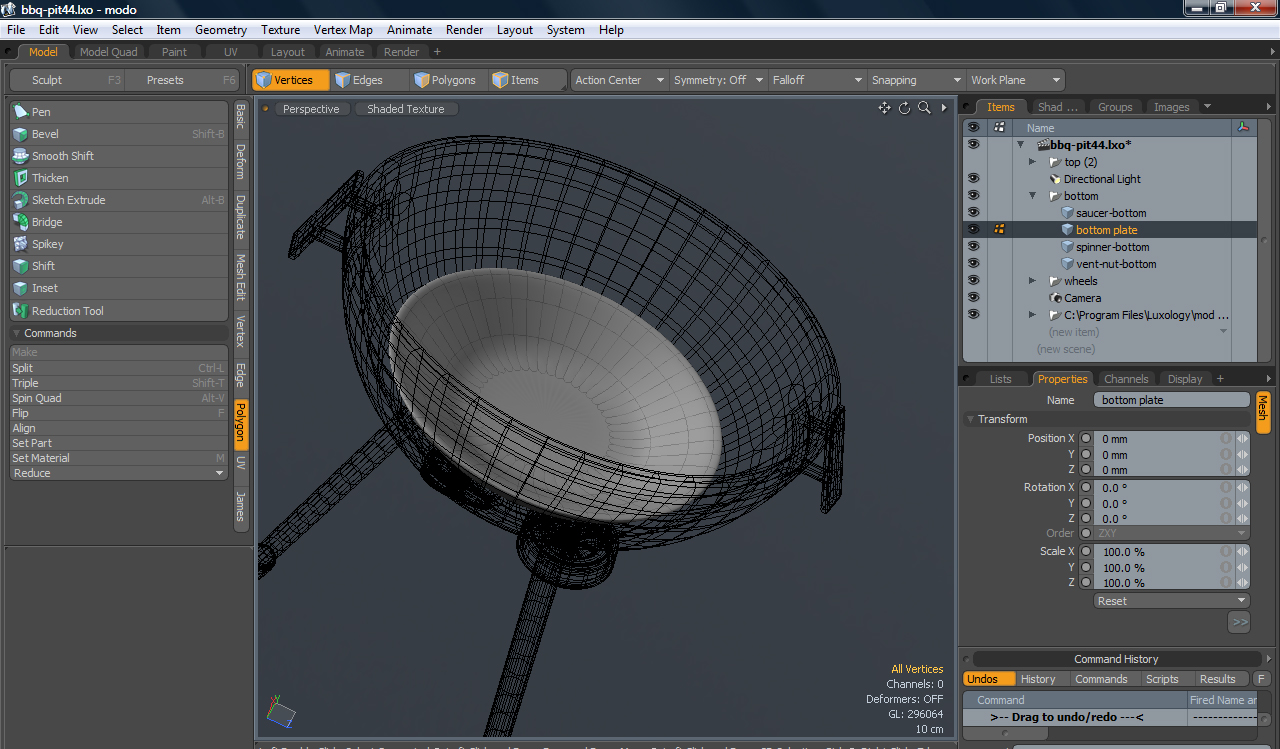The width and height of the screenshot is (1280, 749).
Task: Click the saucer-bottom mesh icon
Action: click(x=1067, y=213)
